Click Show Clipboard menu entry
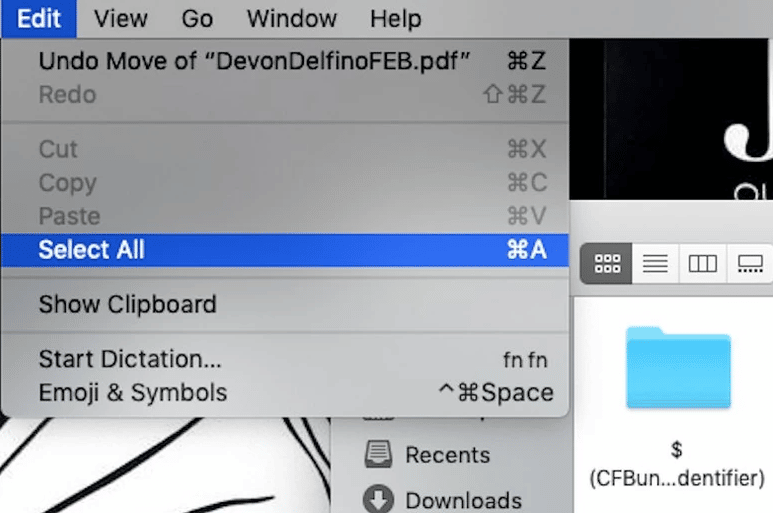773x513 pixels. click(x=127, y=304)
